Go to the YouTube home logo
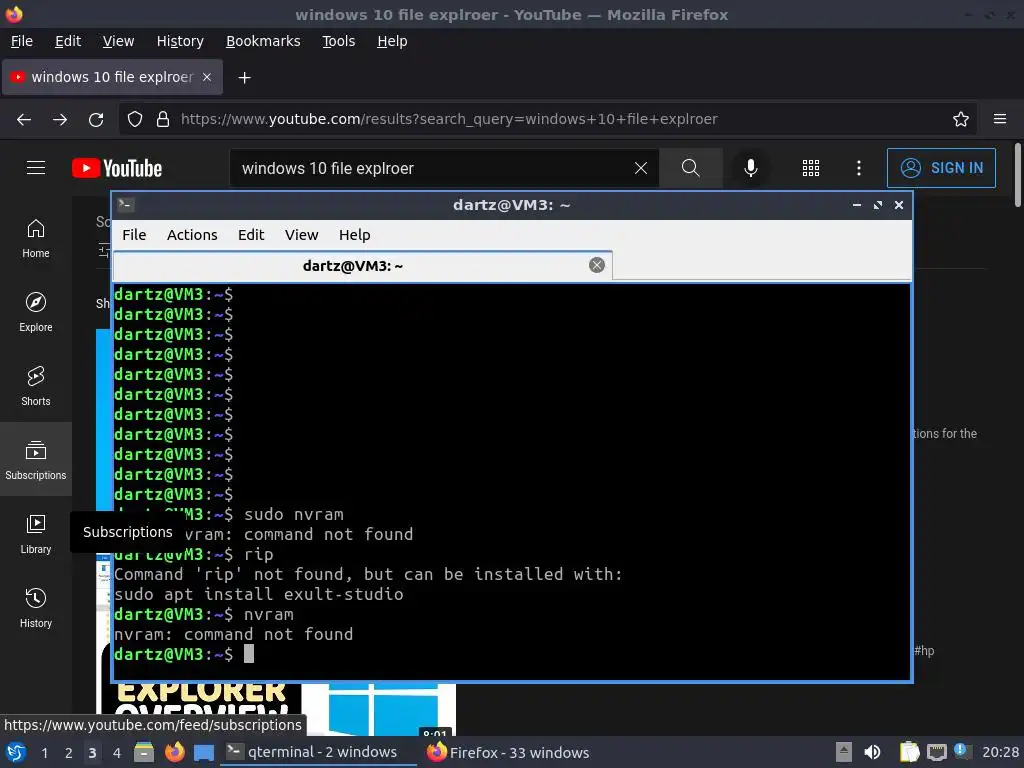 pos(117,168)
